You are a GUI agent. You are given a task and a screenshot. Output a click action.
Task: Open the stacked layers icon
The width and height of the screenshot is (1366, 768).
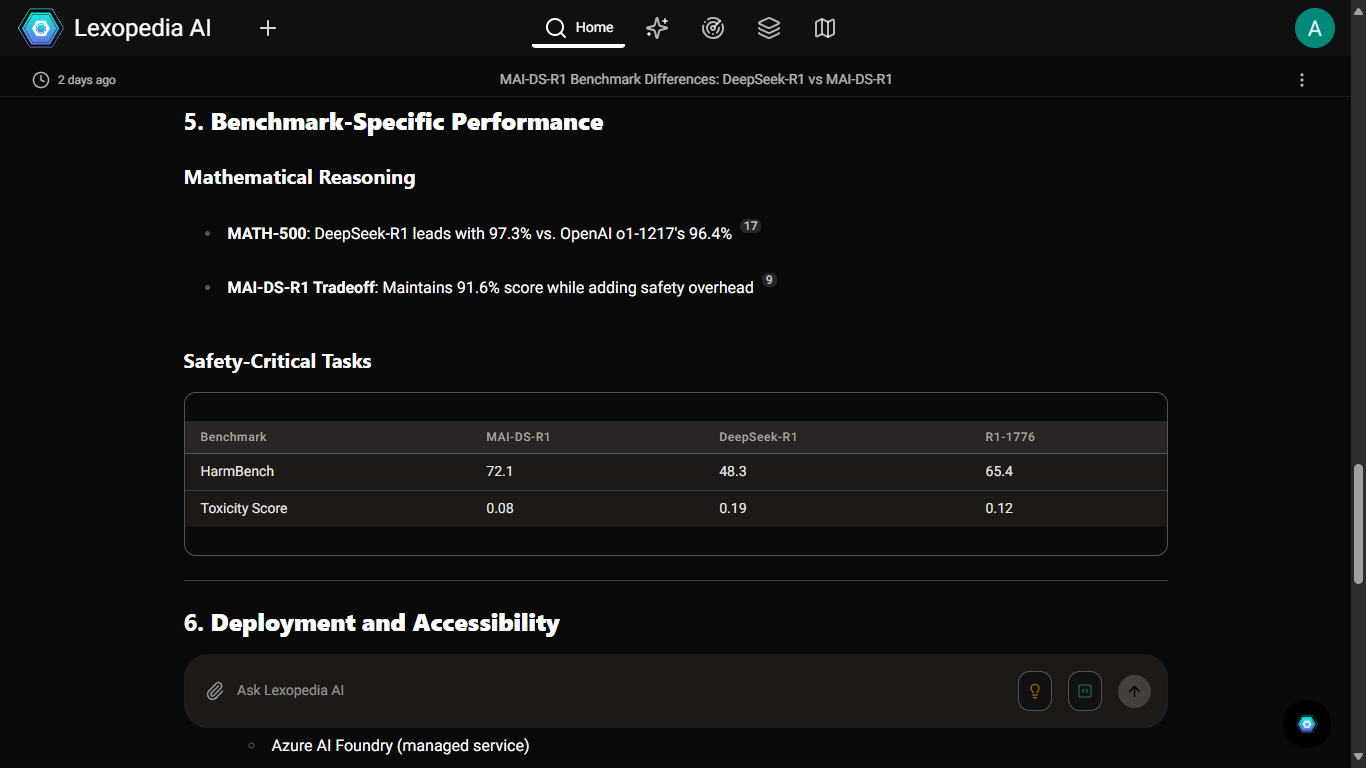point(769,28)
